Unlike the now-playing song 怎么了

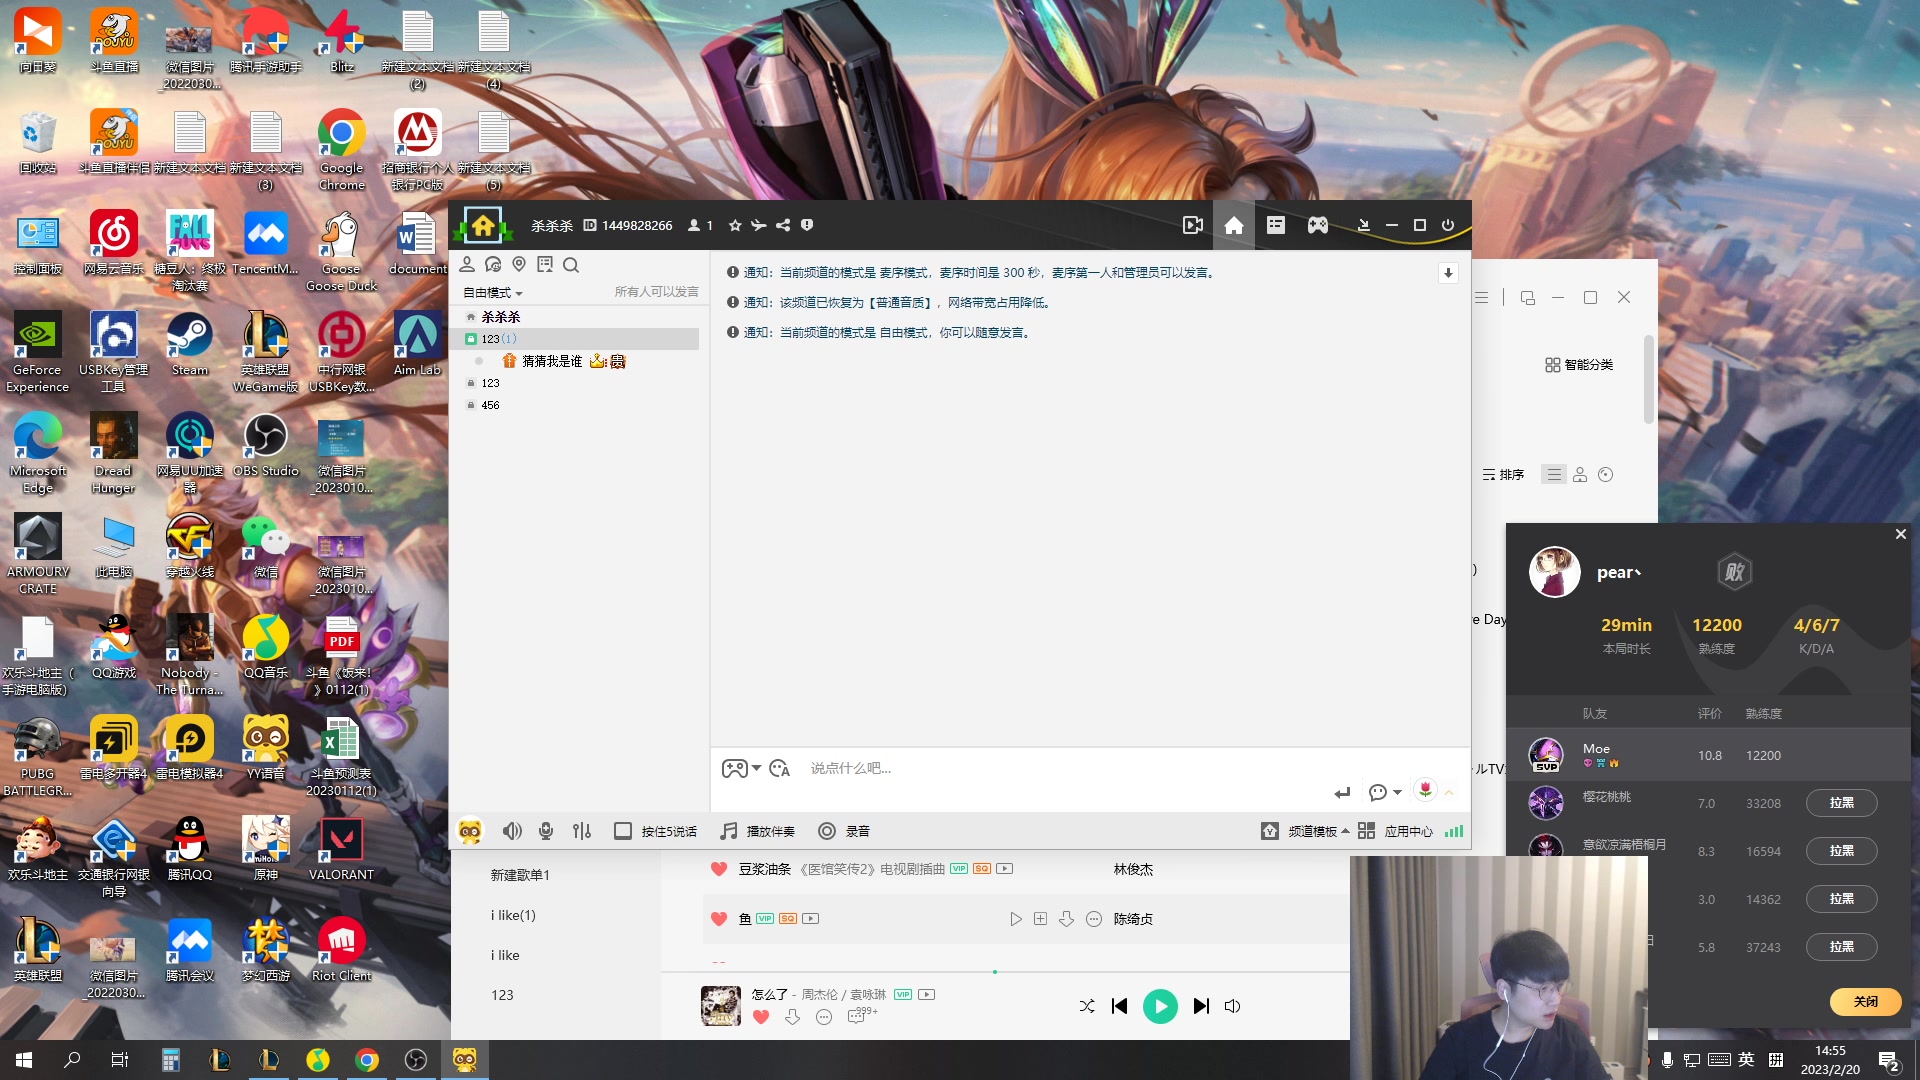click(761, 1017)
